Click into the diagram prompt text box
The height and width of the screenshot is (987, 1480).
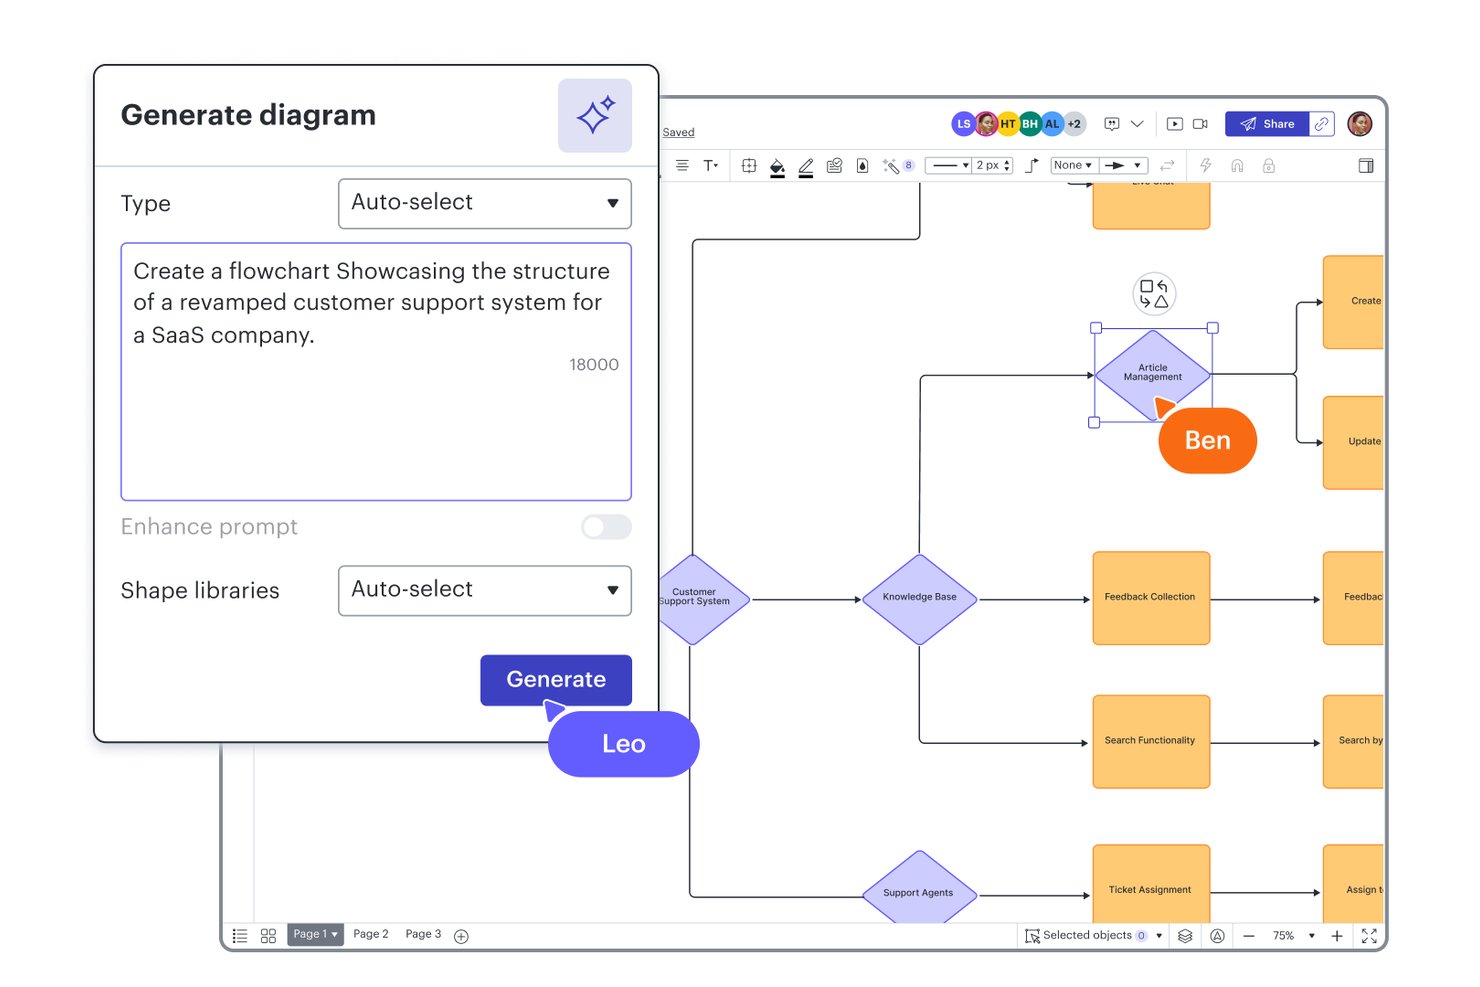point(376,371)
